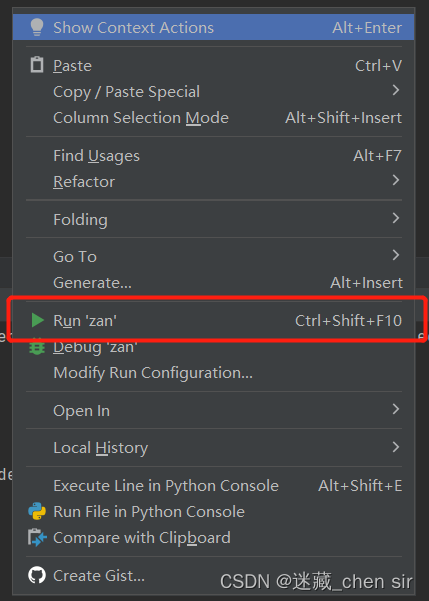Click the GitHub Create Gist icon

click(37, 575)
